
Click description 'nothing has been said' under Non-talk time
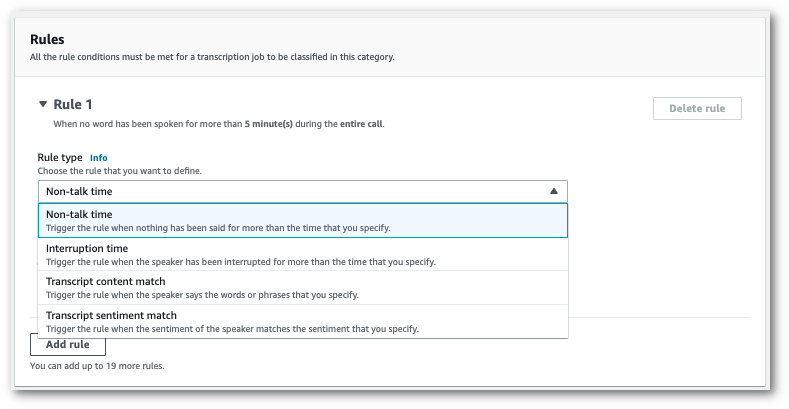click(218, 228)
